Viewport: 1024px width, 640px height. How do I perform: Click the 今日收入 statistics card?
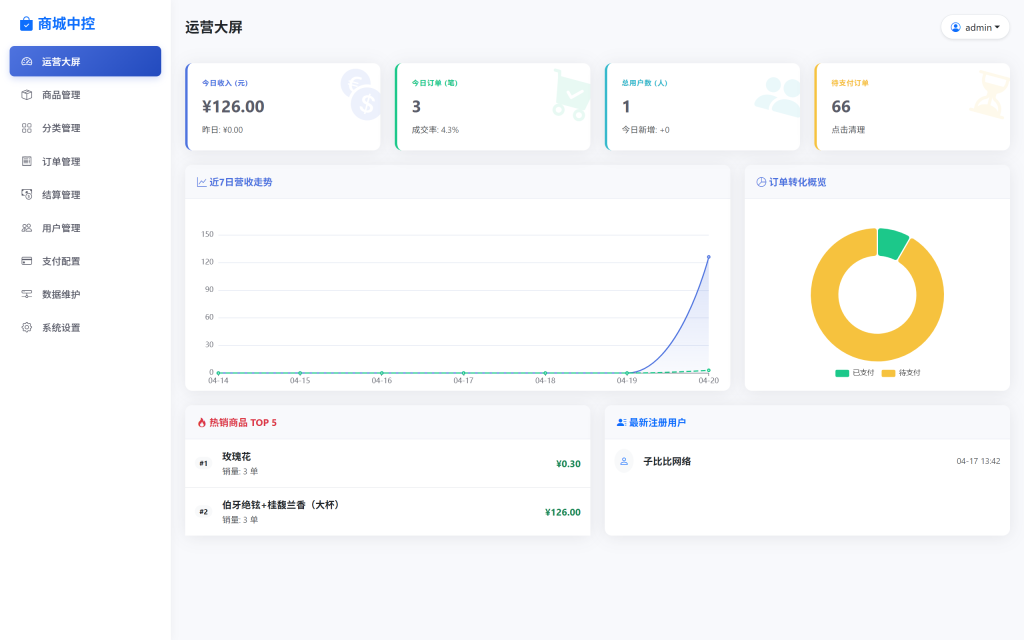click(x=283, y=105)
